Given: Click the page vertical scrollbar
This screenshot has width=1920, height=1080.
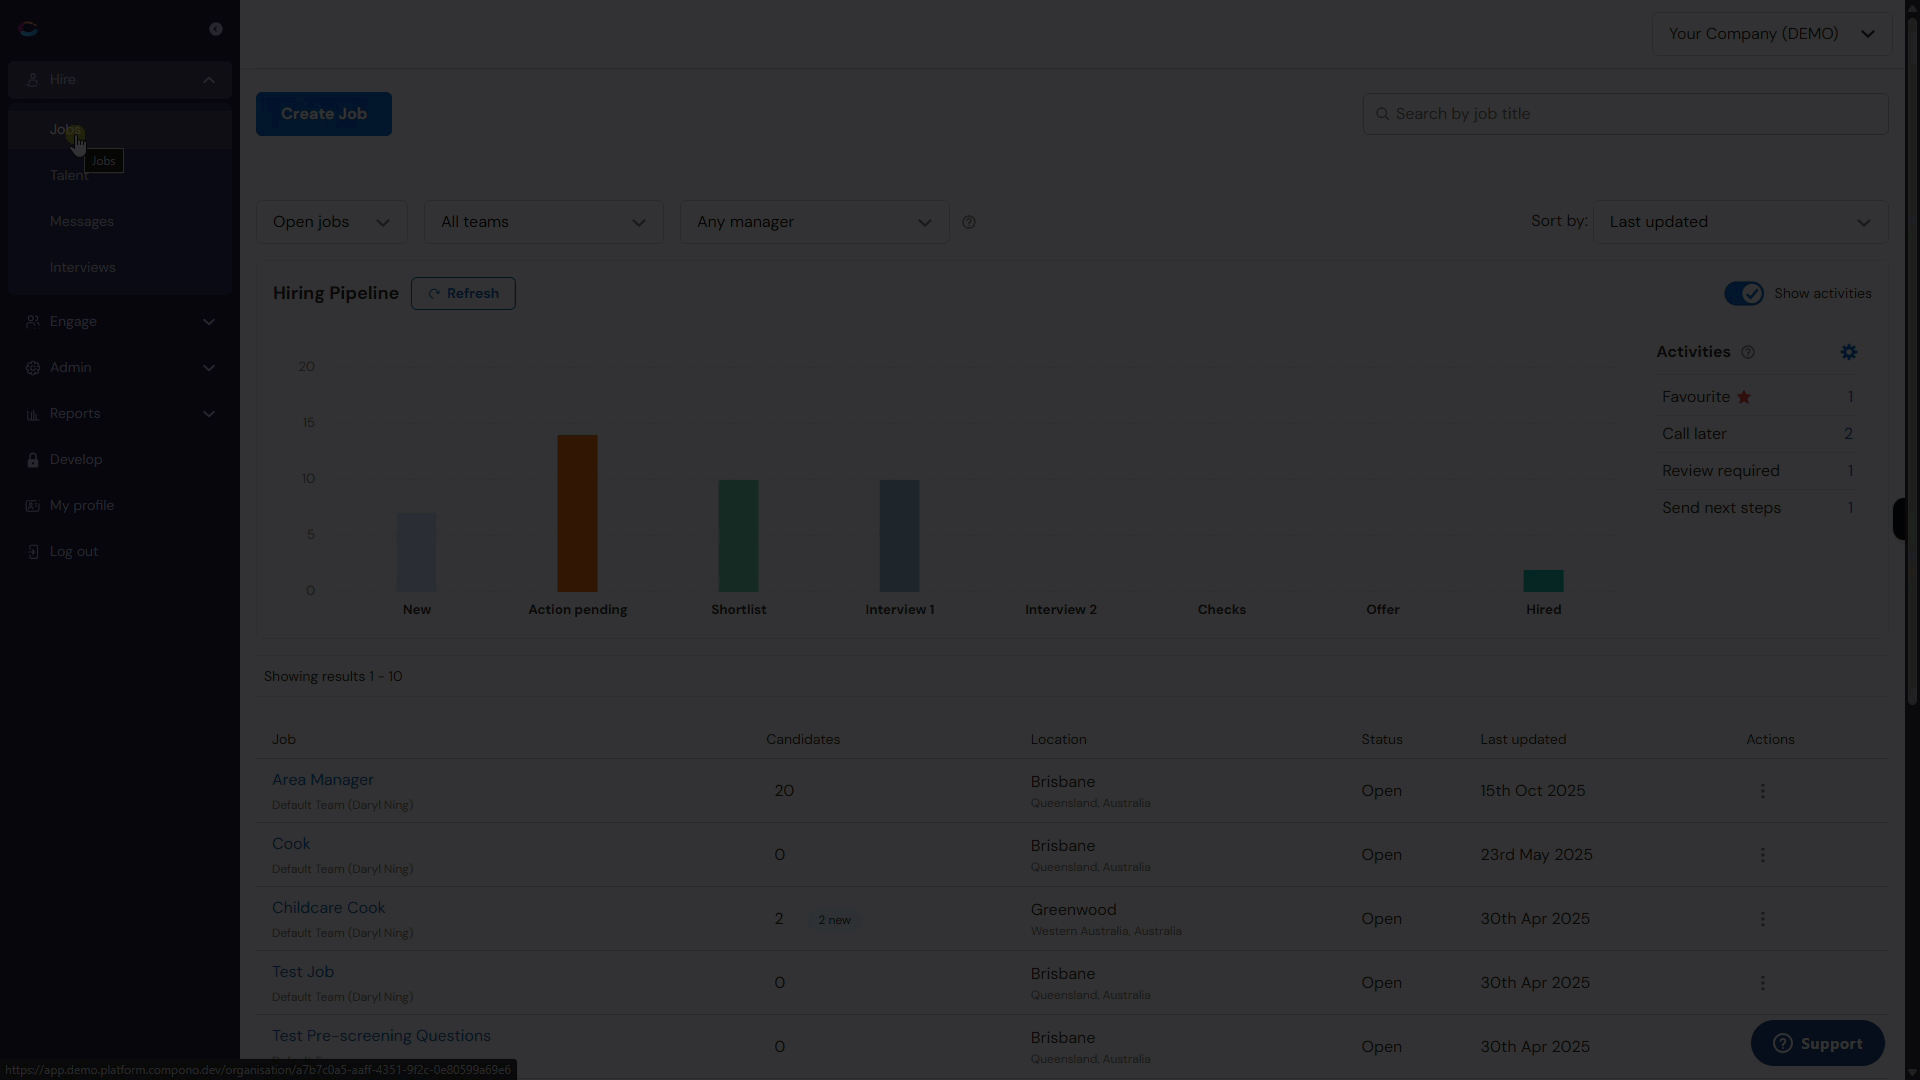Looking at the screenshot, I should (x=1913, y=360).
